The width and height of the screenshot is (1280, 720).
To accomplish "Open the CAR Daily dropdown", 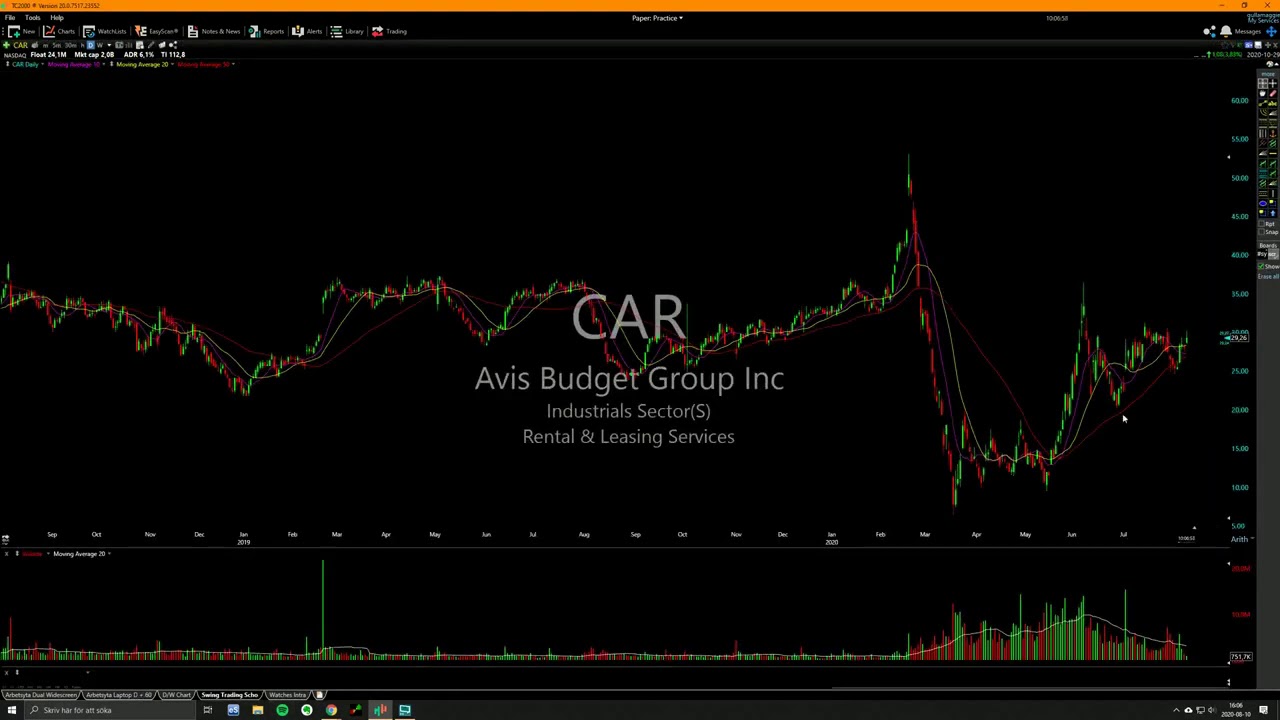I will [43, 65].
